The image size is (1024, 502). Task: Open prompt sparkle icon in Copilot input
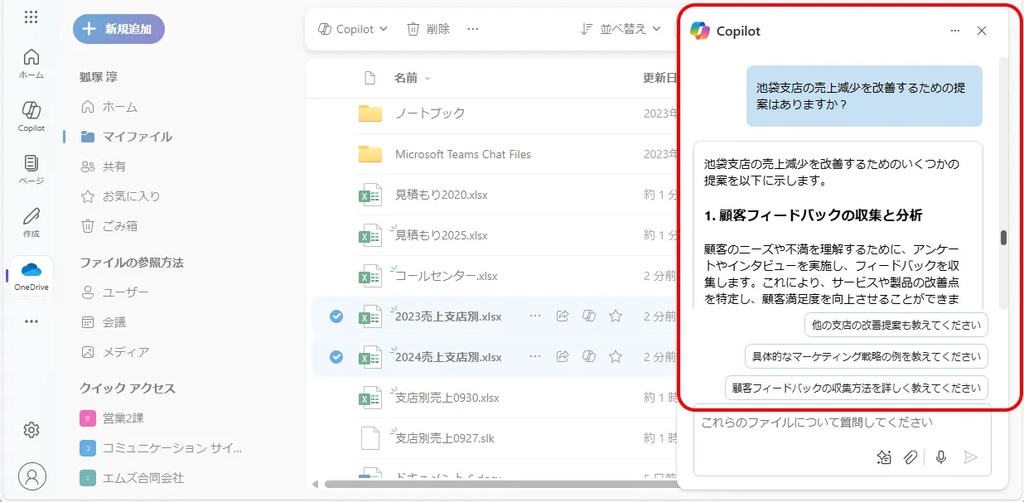884,457
